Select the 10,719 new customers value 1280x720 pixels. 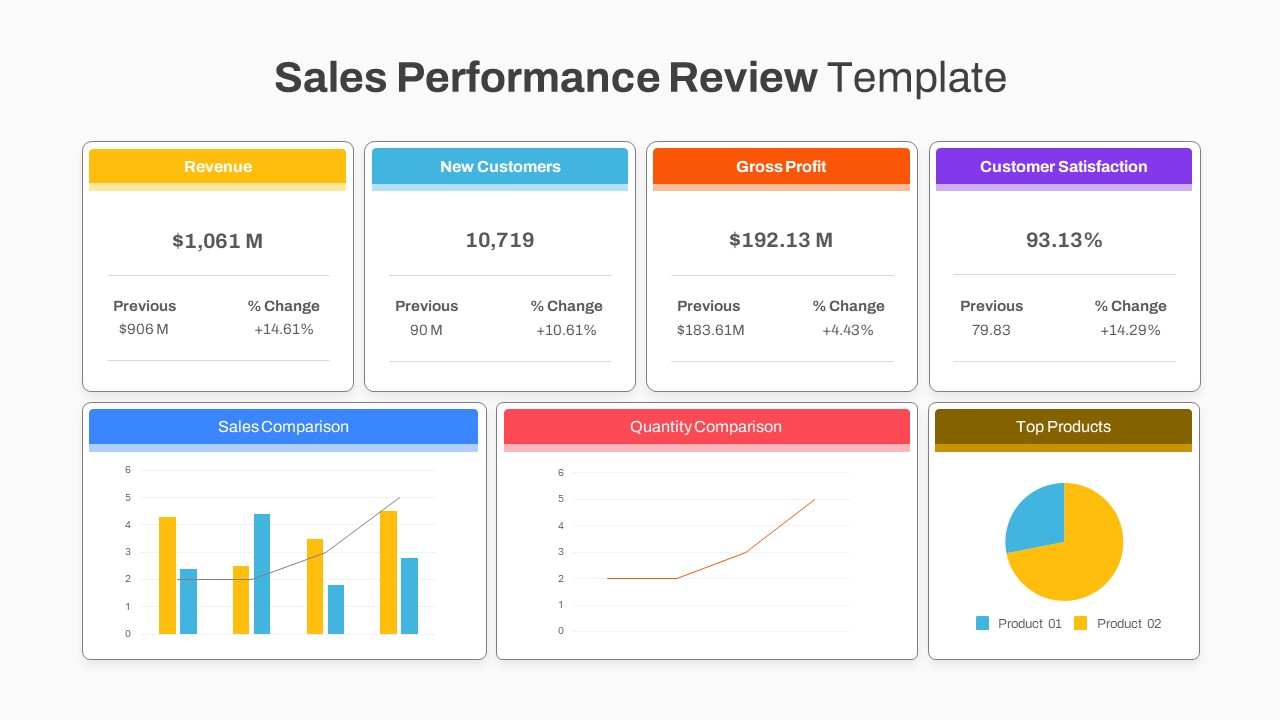[500, 240]
